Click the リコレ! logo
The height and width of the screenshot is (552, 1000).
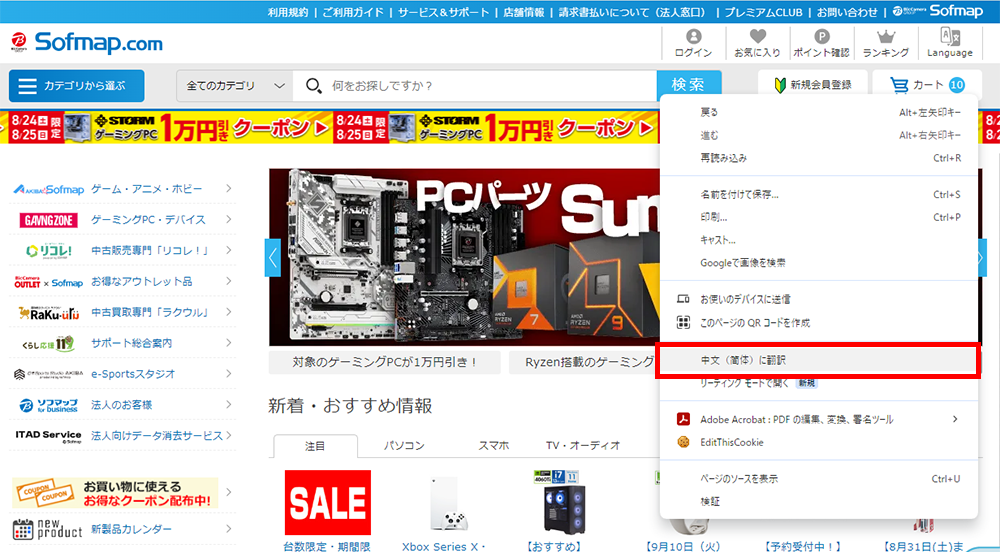pyautogui.click(x=49, y=251)
